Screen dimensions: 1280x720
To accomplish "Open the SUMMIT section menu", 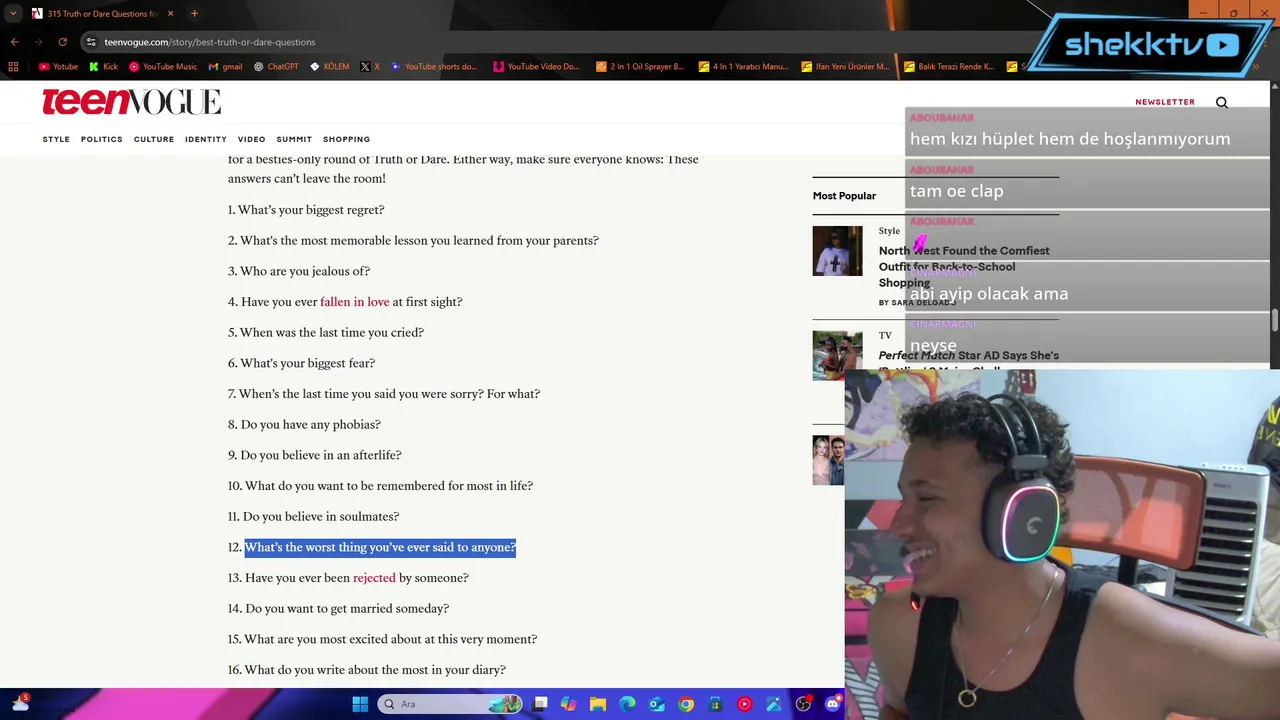I will (x=294, y=139).
